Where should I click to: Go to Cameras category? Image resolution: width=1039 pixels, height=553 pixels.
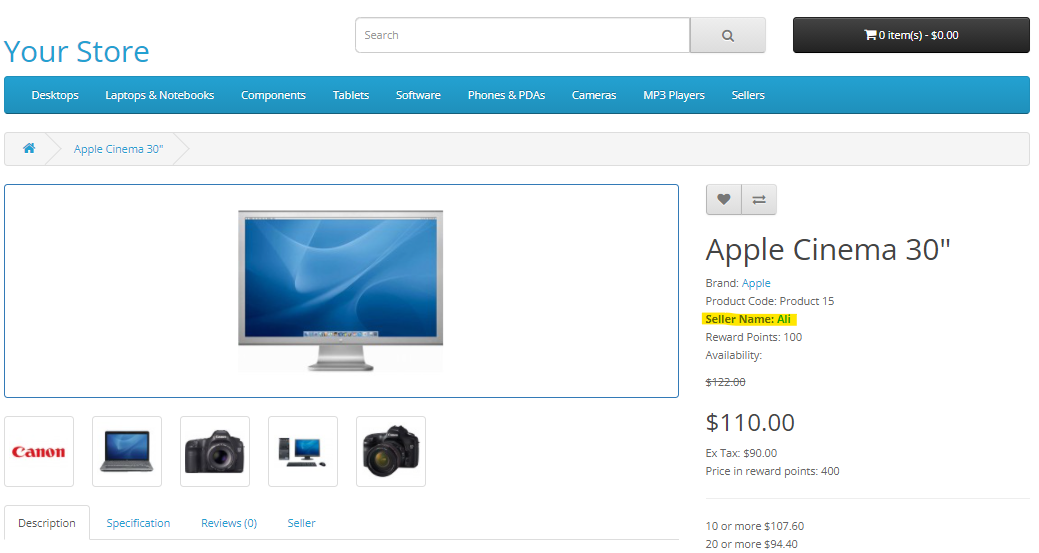594,95
